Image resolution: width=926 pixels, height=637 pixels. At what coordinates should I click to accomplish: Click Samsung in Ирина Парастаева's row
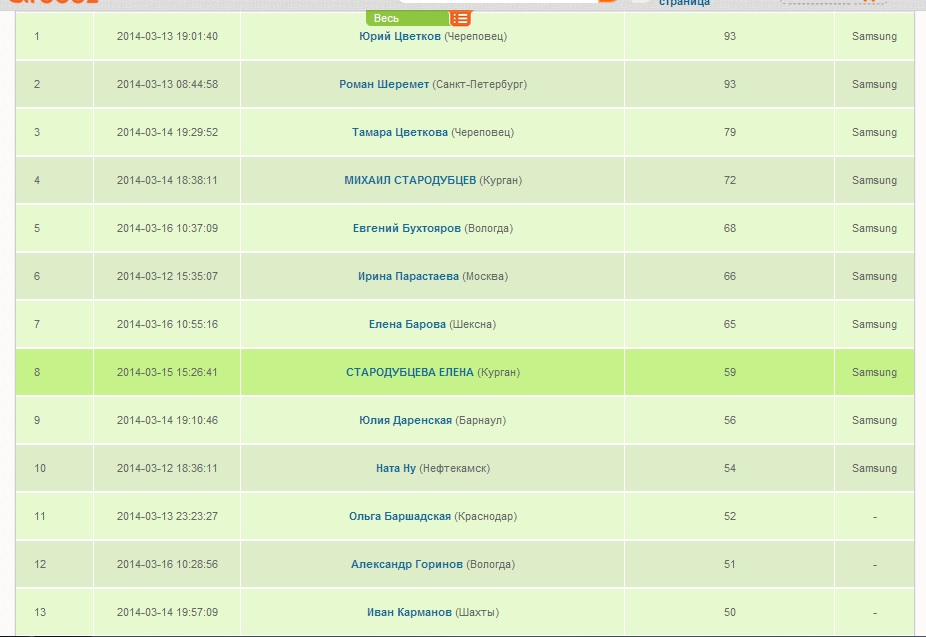coord(874,276)
